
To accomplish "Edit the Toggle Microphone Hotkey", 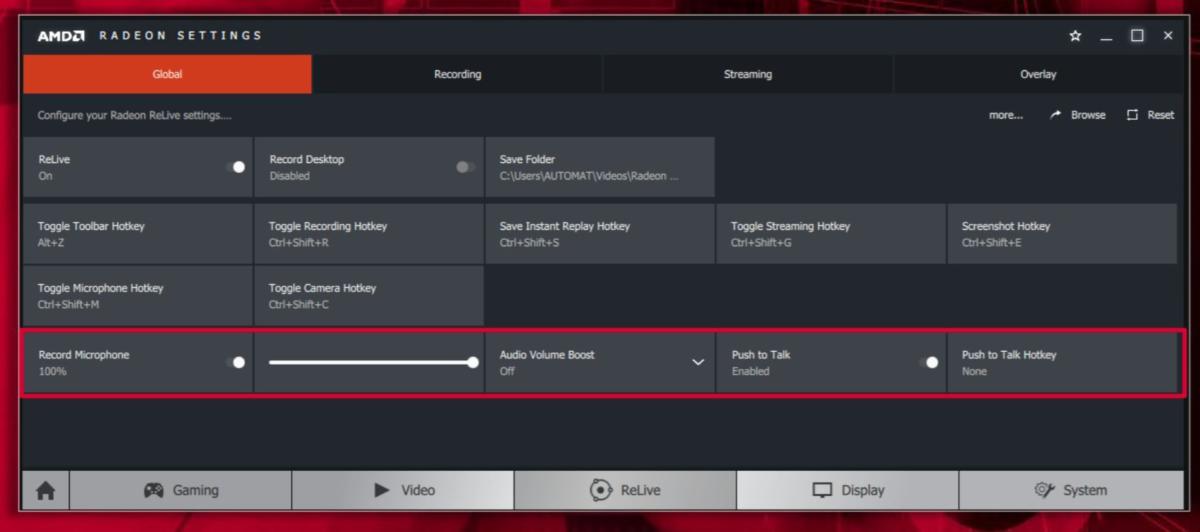I will 138,295.
